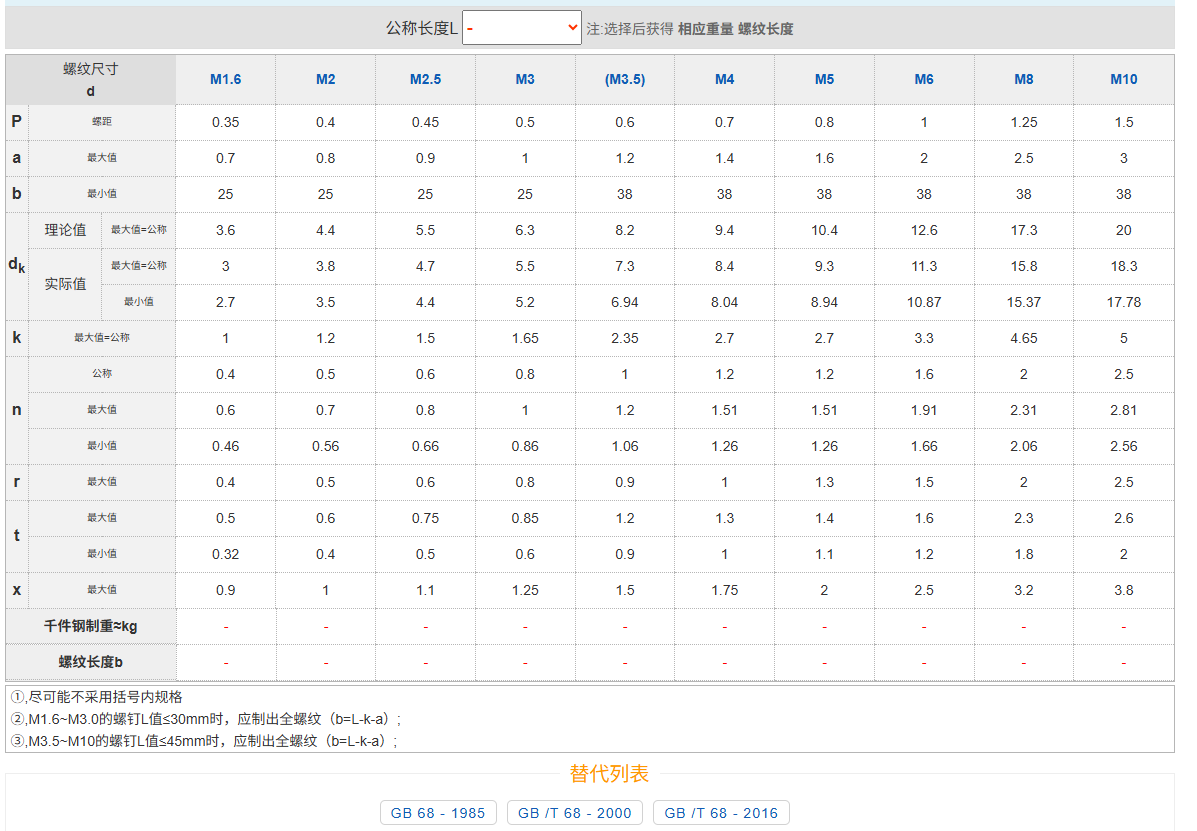The height and width of the screenshot is (831, 1197).
Task: Click the 螺纹尺寸 d header cell
Action: [91, 79]
